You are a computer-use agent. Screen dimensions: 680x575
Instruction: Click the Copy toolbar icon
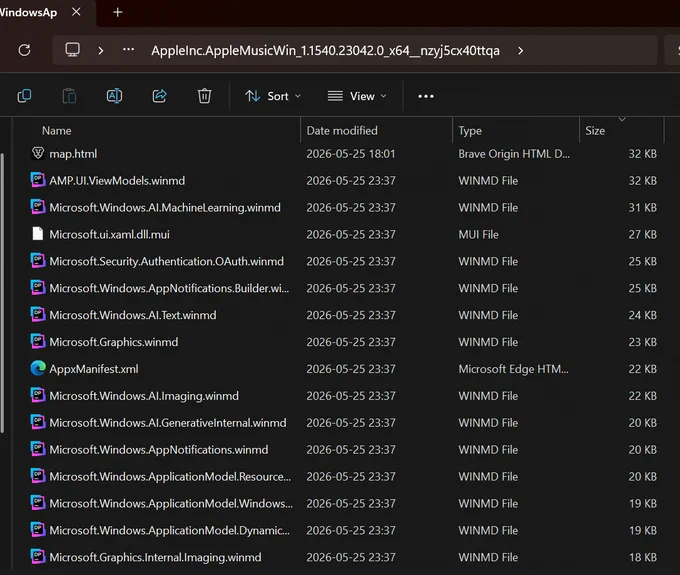24,96
